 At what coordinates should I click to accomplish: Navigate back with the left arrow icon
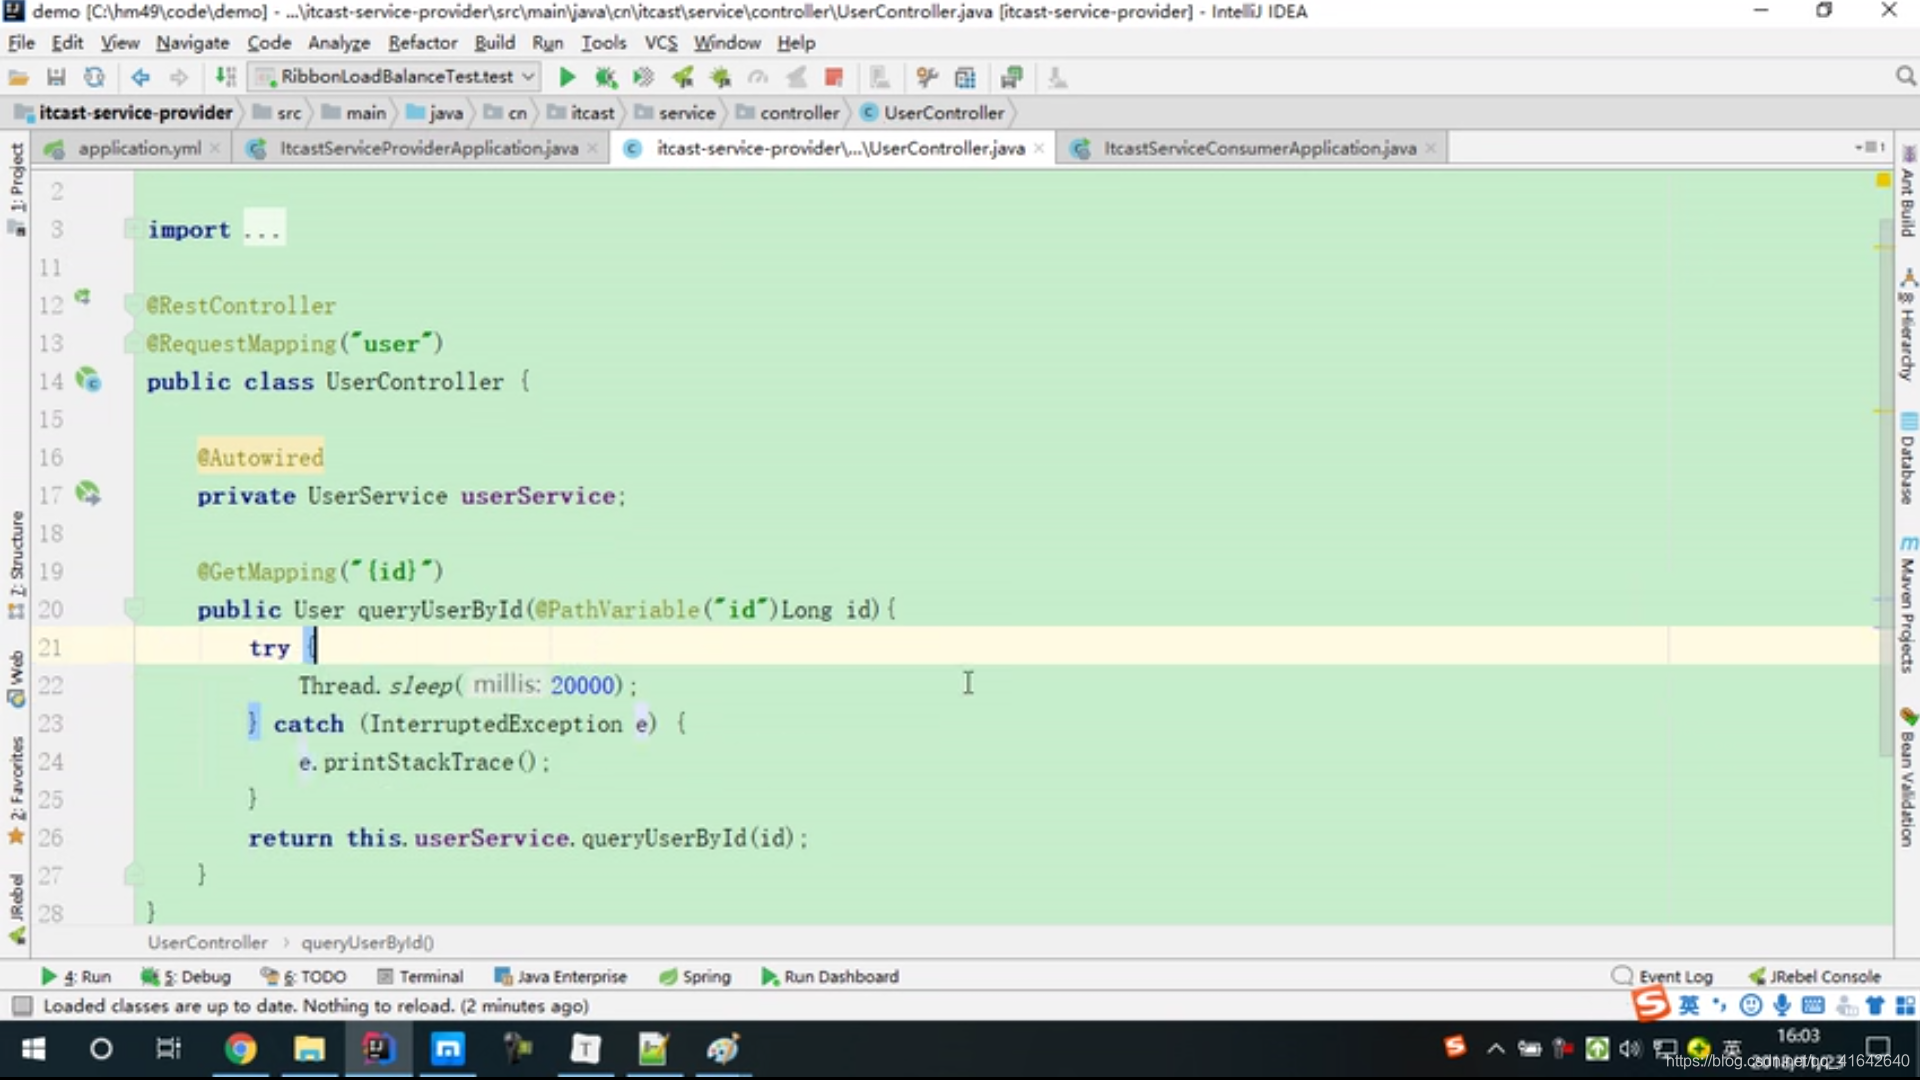(140, 77)
